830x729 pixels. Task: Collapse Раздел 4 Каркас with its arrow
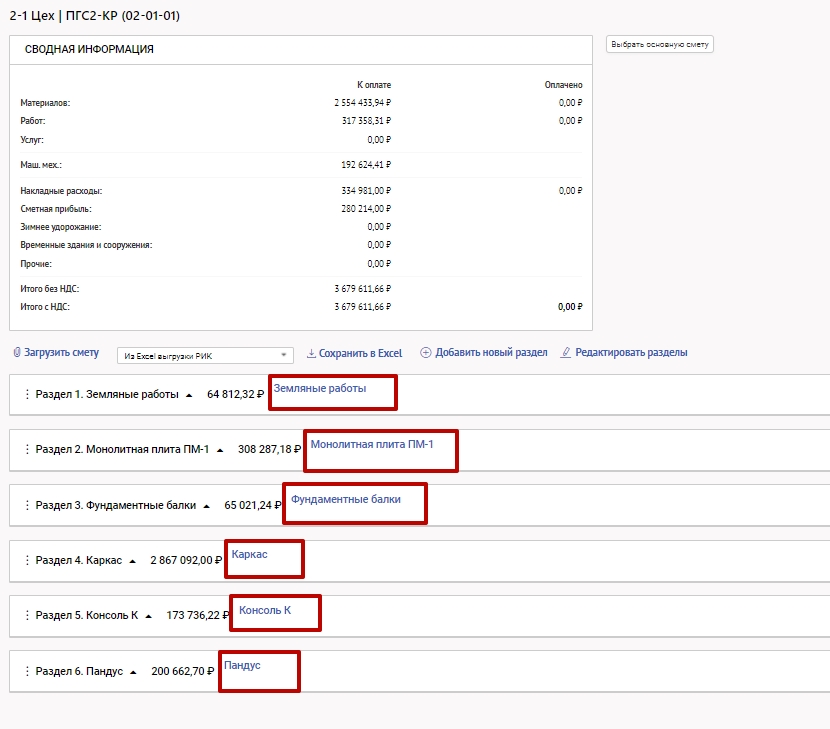132,561
